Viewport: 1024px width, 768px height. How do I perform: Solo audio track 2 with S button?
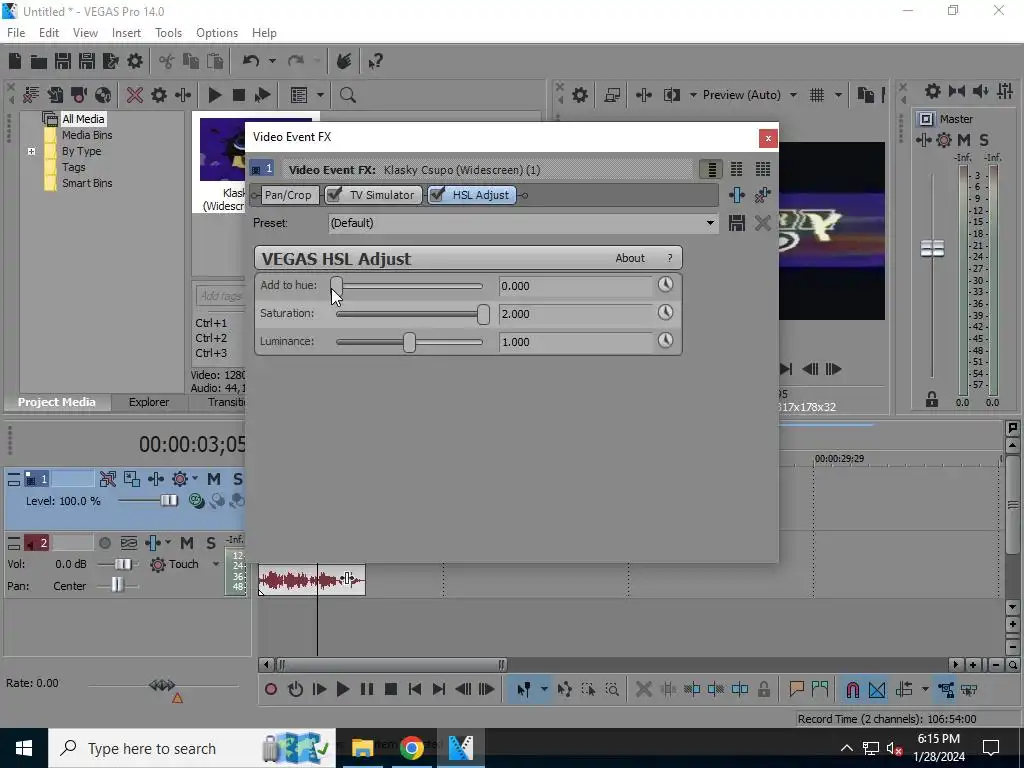tap(211, 543)
